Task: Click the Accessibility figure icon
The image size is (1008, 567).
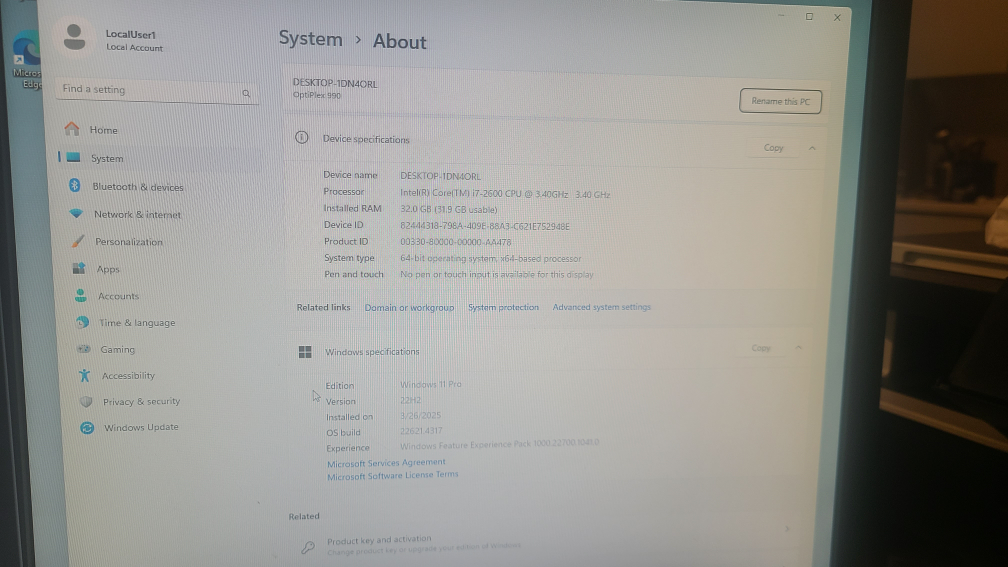Action: [84, 375]
